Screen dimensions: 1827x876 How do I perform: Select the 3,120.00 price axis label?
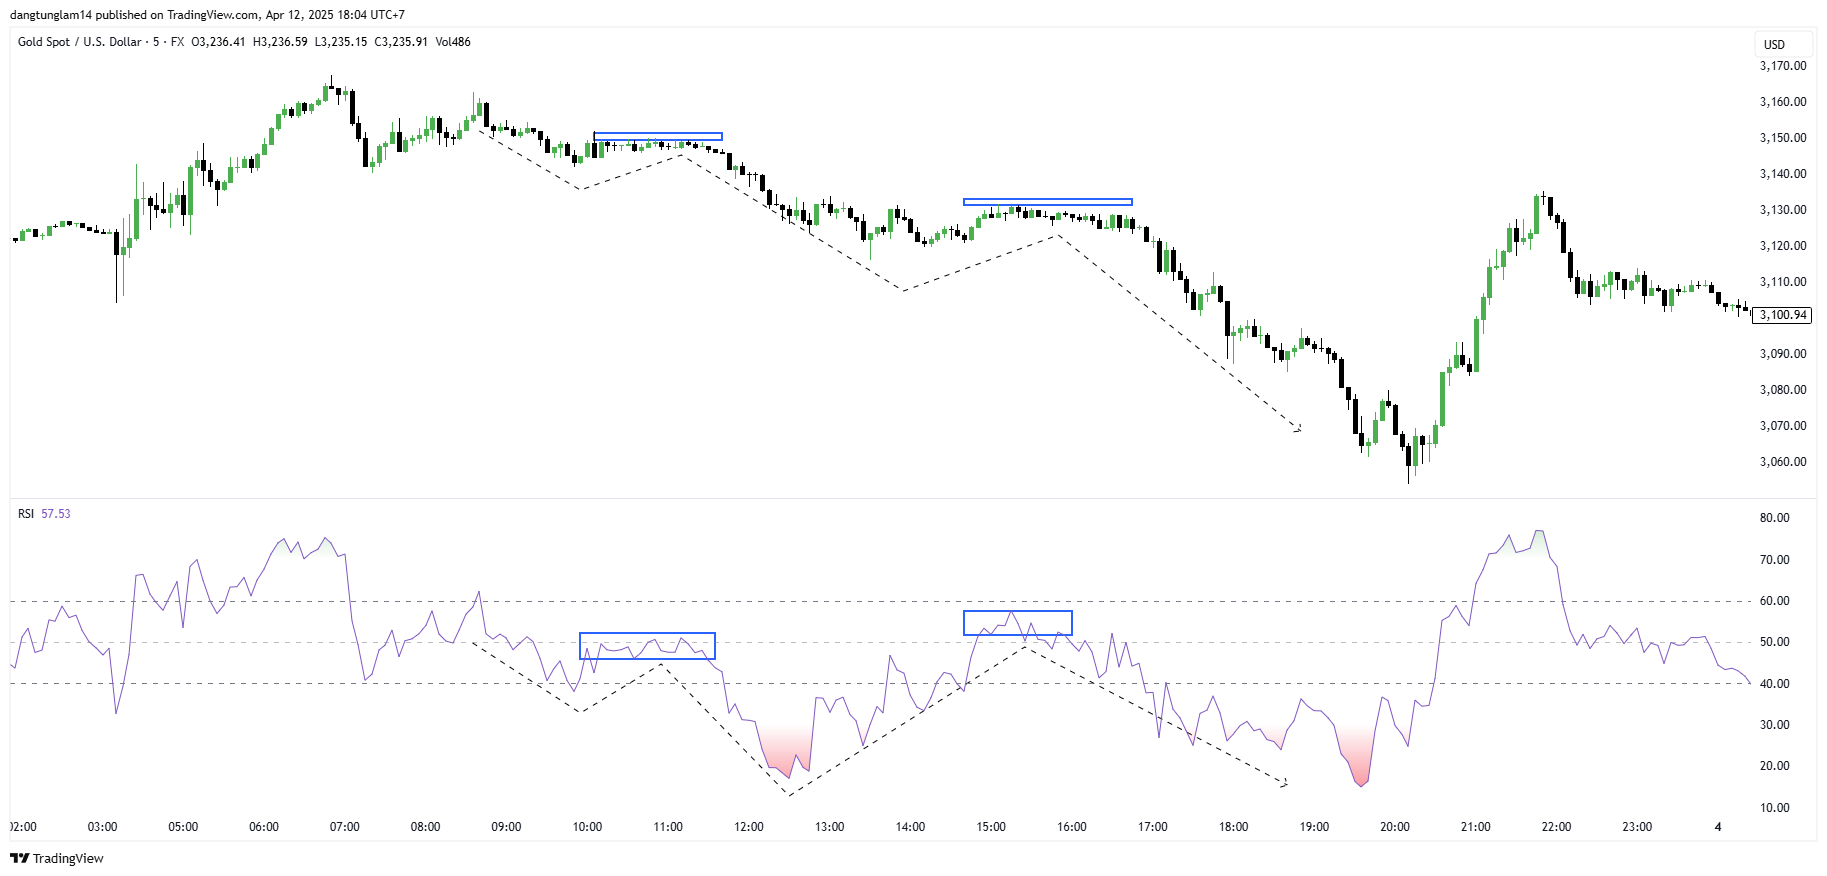pyautogui.click(x=1783, y=246)
